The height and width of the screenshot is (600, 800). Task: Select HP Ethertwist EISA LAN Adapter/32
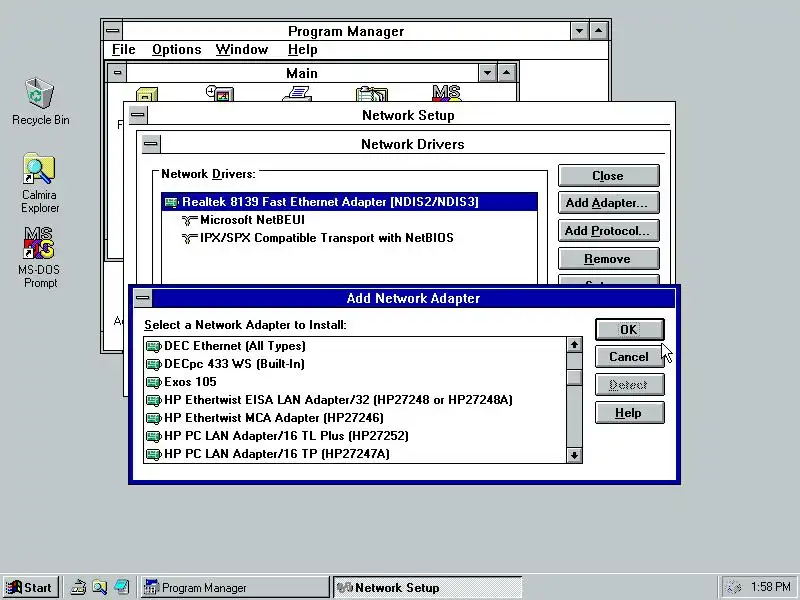click(x=355, y=399)
